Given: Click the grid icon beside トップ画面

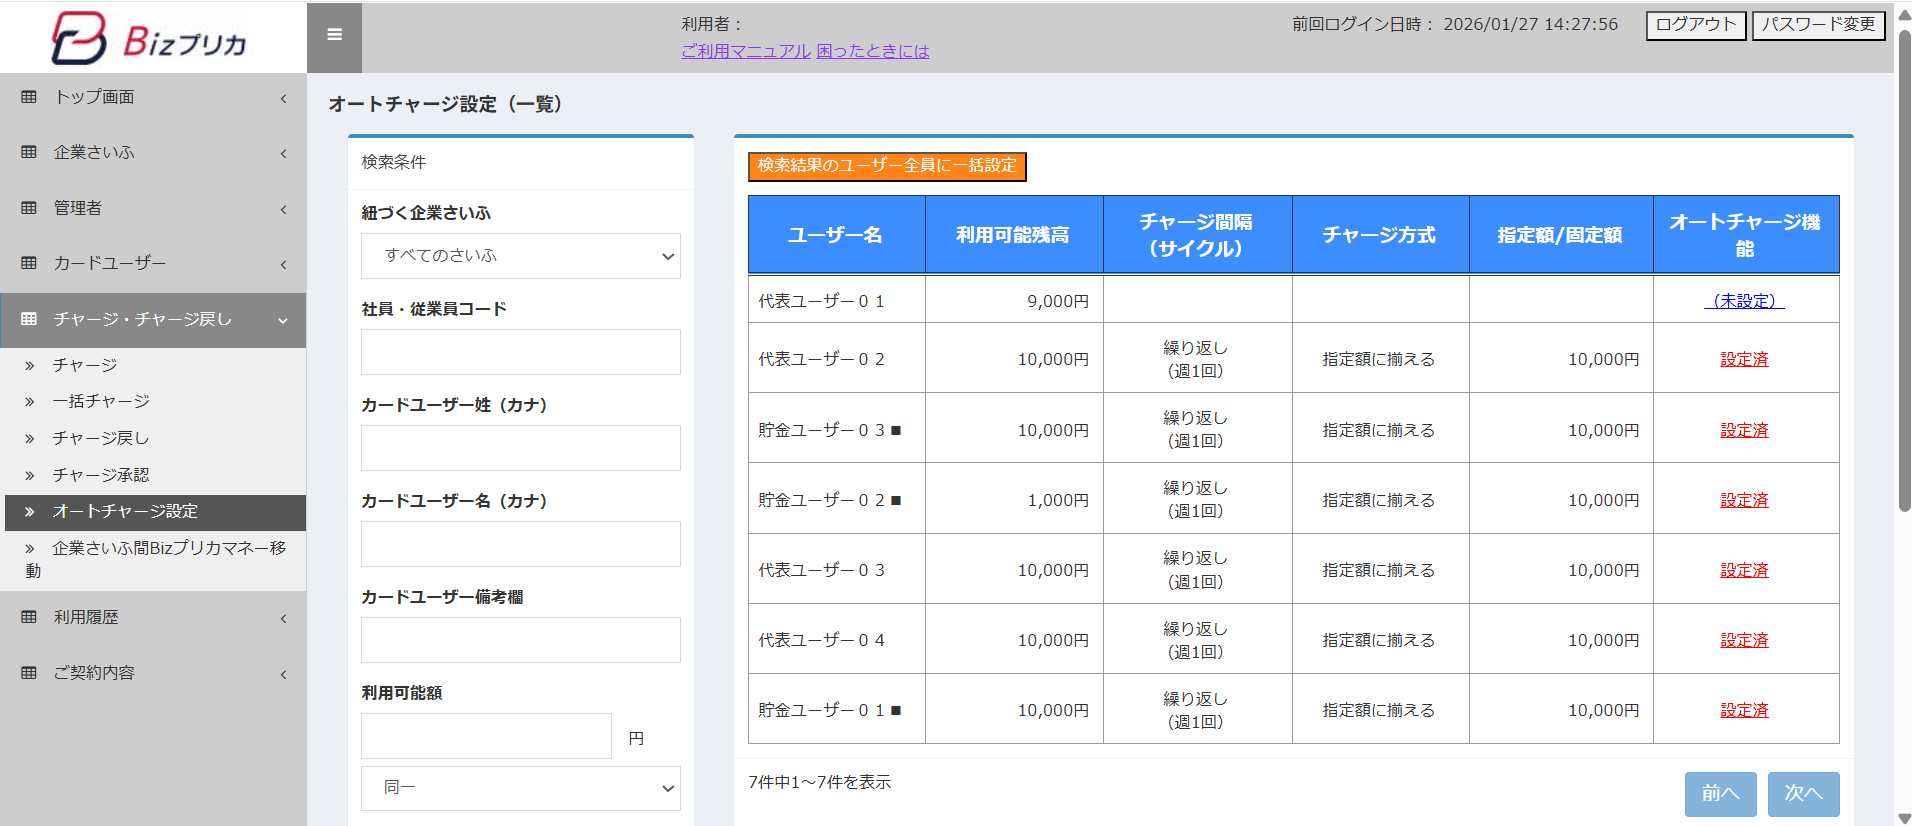Looking at the screenshot, I should tap(29, 97).
